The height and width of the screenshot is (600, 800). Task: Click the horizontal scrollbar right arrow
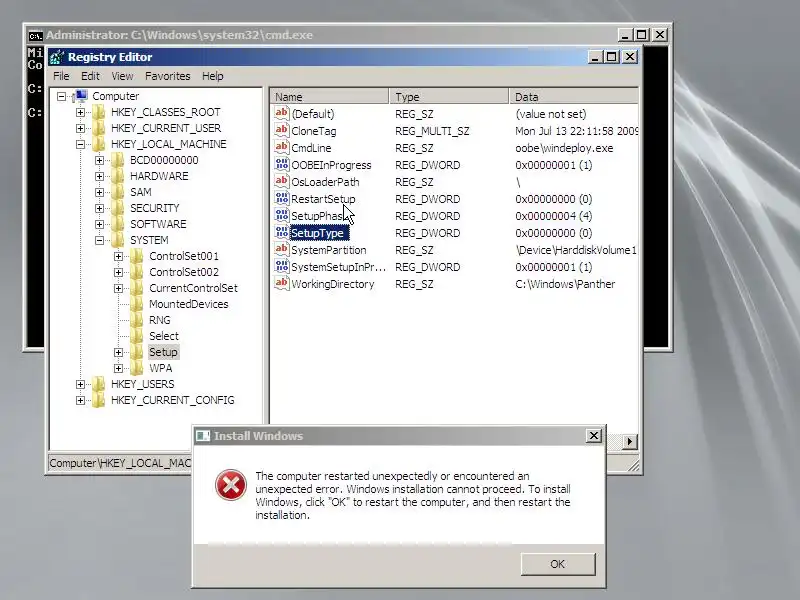click(630, 442)
